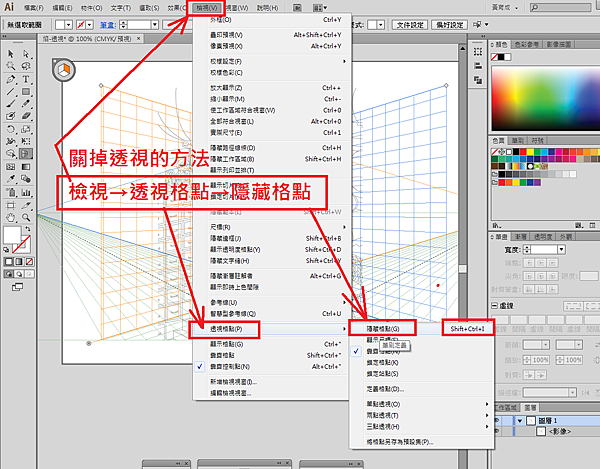Open 編輯(E) menu

coord(62,8)
